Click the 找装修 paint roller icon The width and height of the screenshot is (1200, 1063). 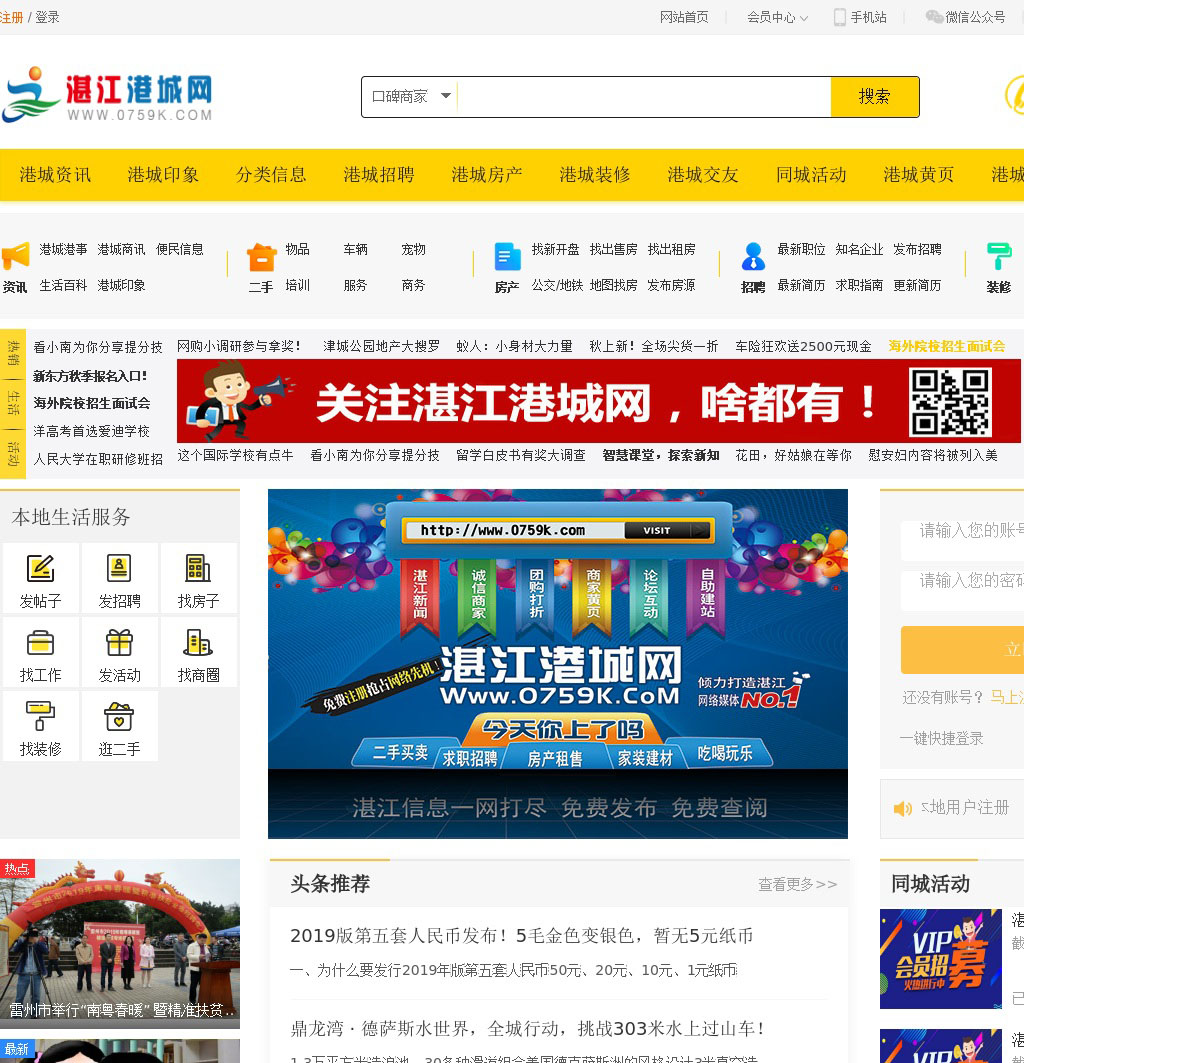[40, 716]
